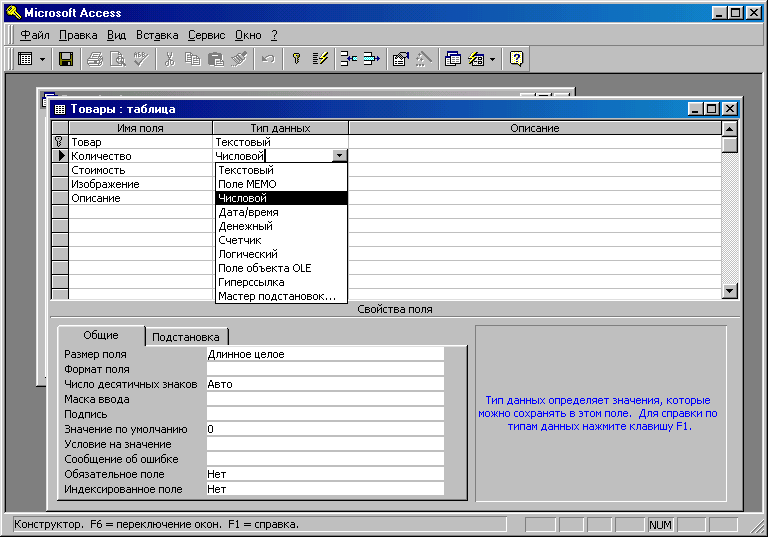Choose Дата/время data type
768x537 pixels.
click(x=281, y=212)
